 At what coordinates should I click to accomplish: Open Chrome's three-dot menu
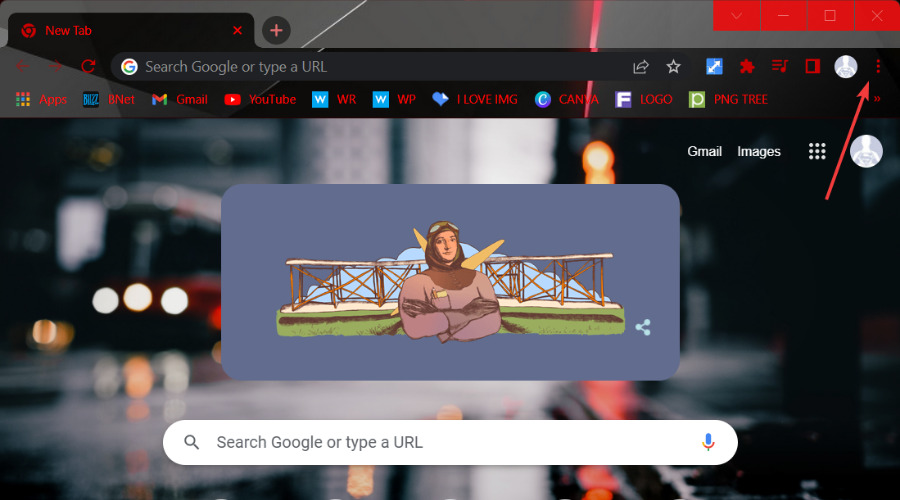pyautogui.click(x=878, y=67)
